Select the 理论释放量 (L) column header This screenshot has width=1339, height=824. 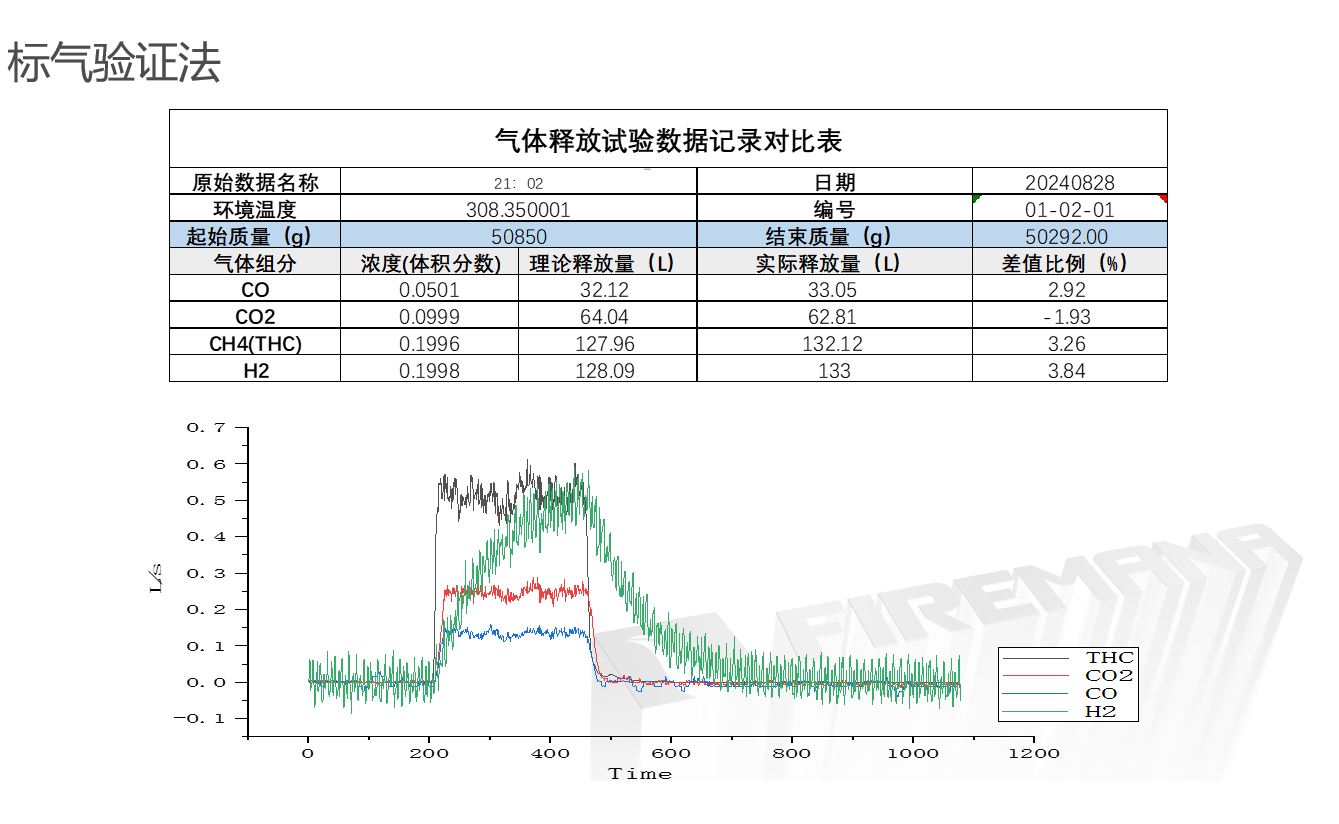click(607, 263)
